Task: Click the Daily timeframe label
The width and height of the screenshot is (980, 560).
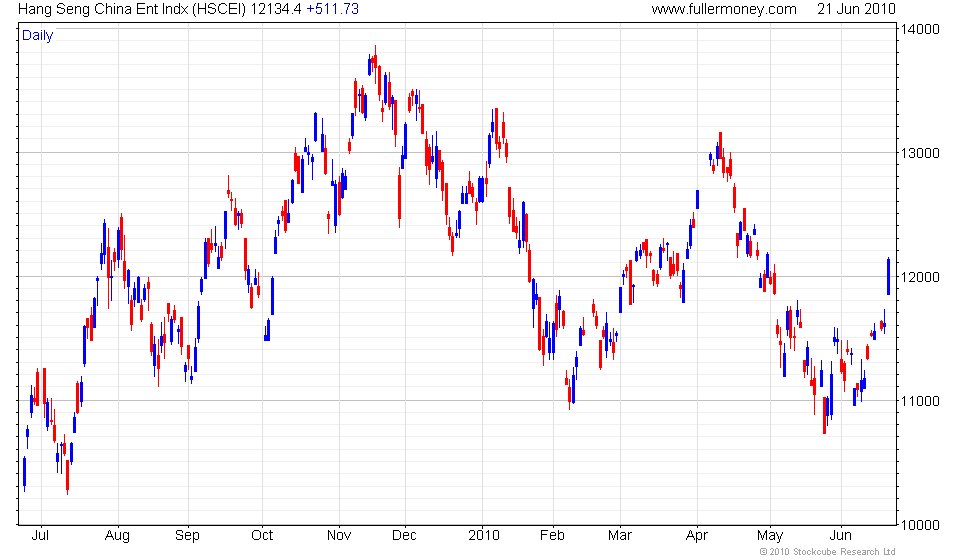Action: point(38,36)
